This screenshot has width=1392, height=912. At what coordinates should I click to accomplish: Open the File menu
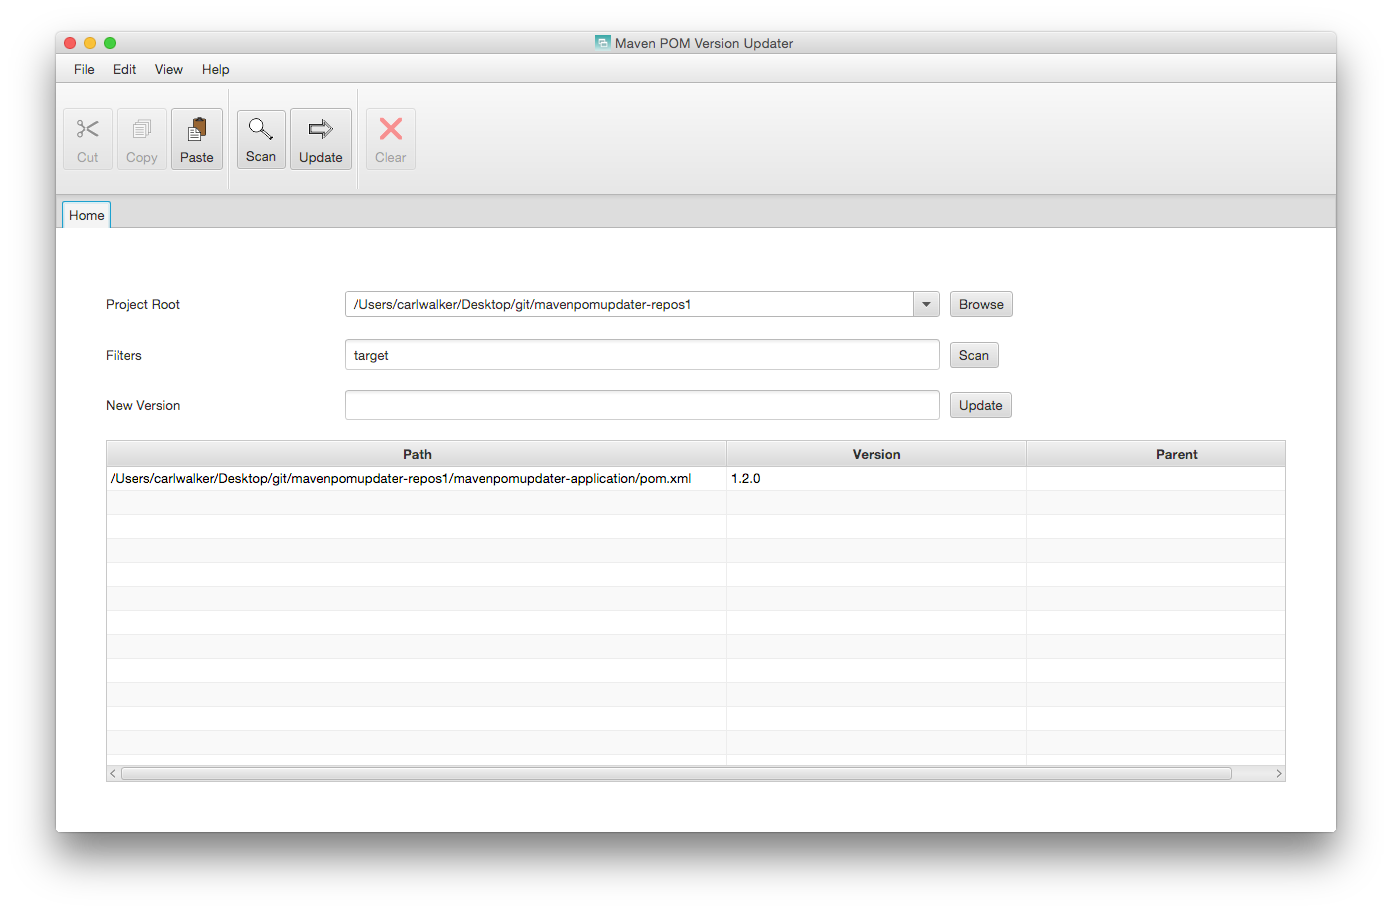click(x=84, y=69)
